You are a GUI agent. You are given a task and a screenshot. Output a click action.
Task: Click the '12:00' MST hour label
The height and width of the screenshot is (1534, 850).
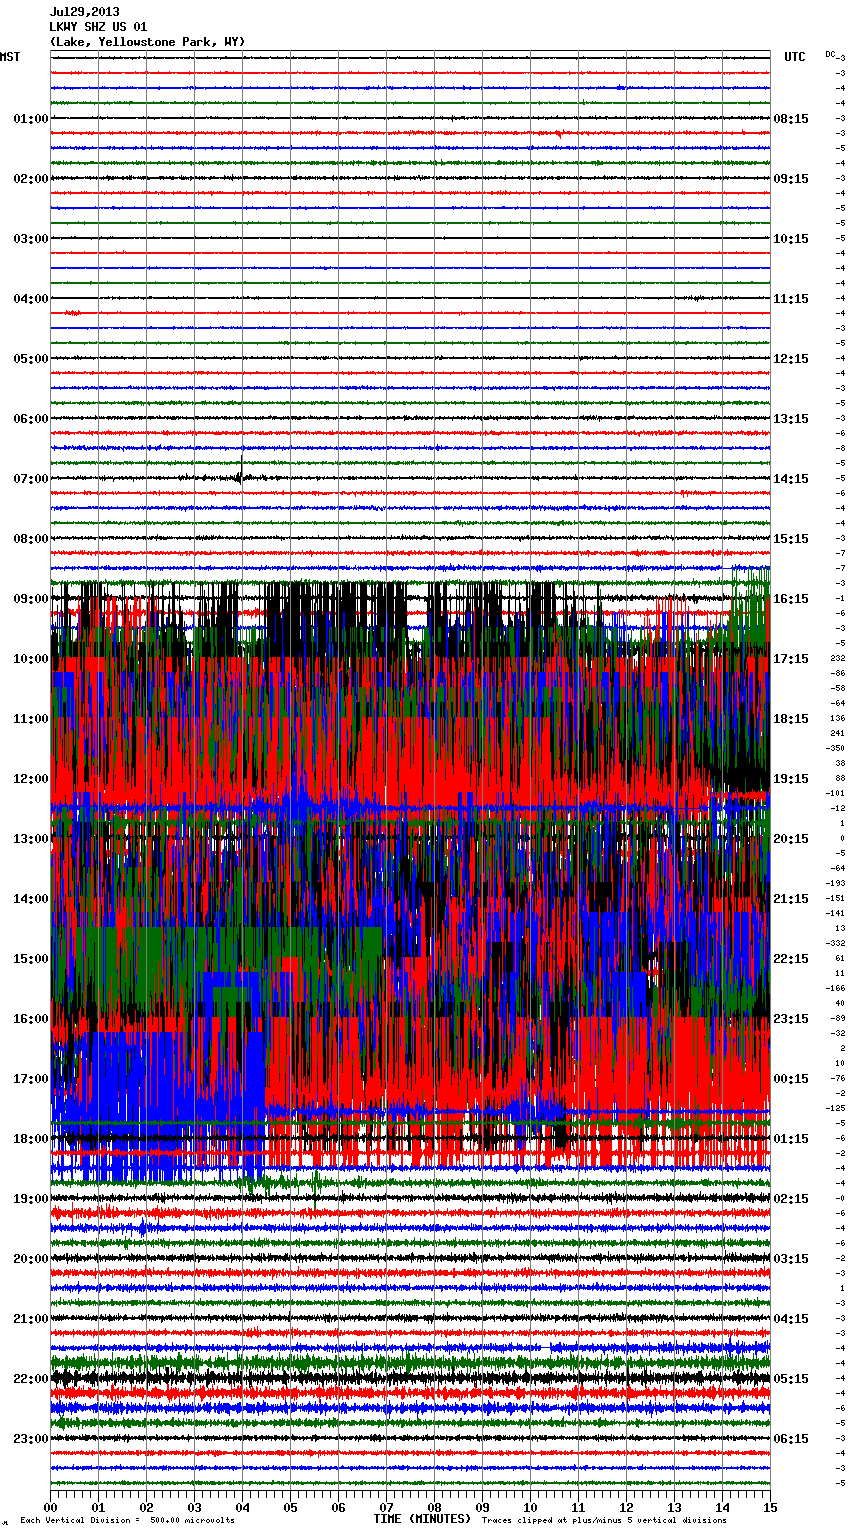[30, 779]
